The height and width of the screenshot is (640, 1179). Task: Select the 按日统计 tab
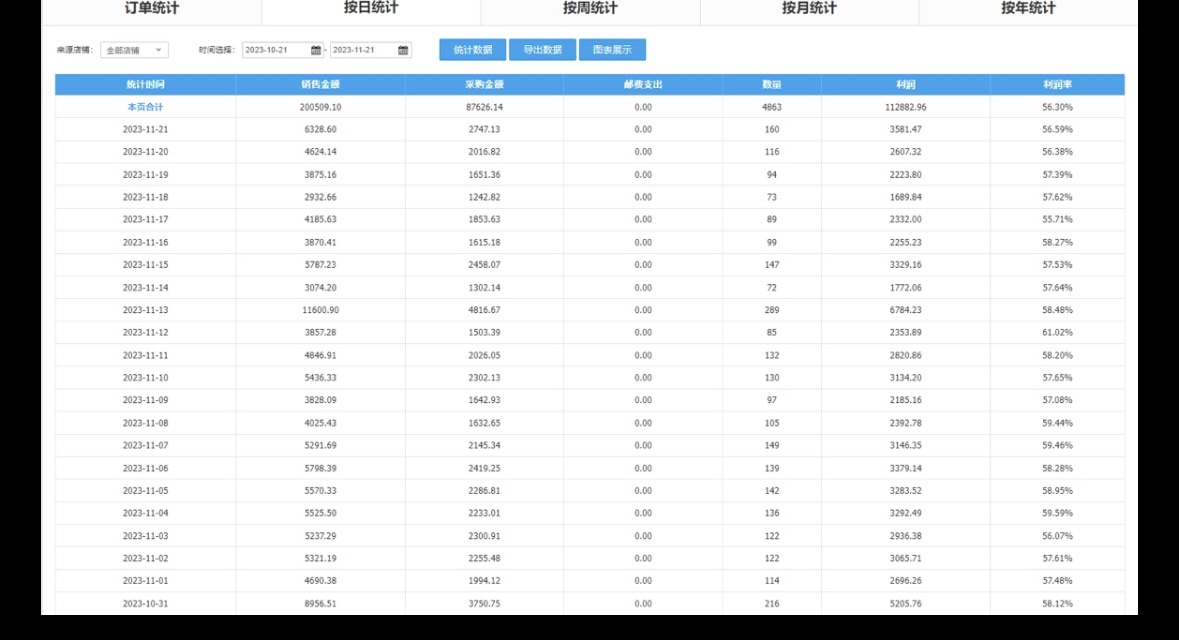[369, 10]
